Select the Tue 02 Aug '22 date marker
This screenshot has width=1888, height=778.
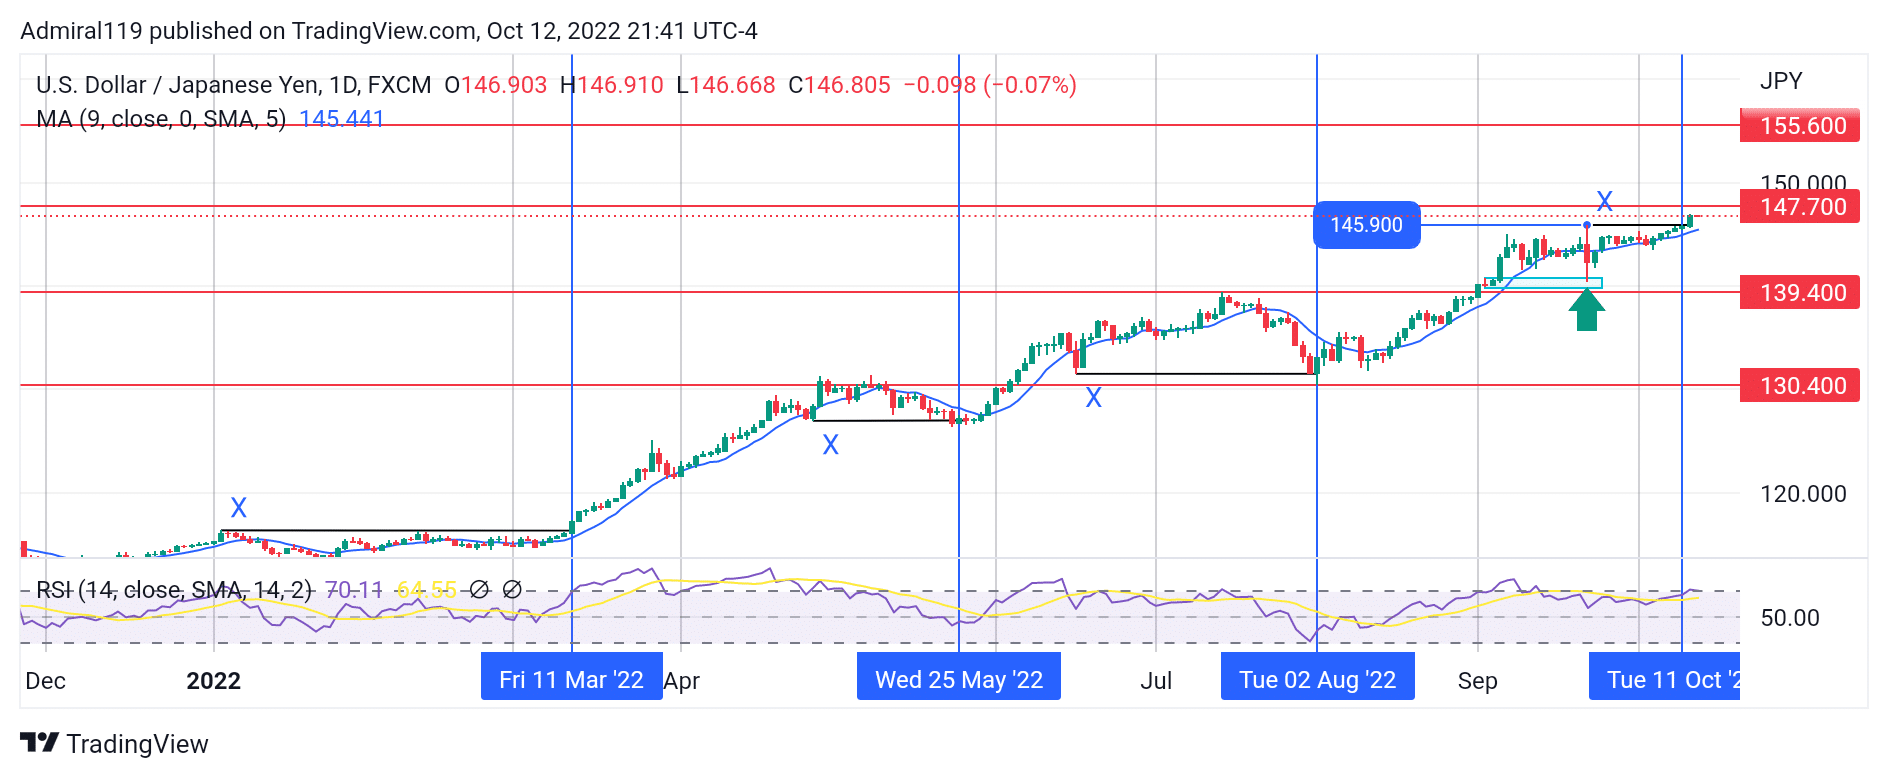[x=1318, y=677]
